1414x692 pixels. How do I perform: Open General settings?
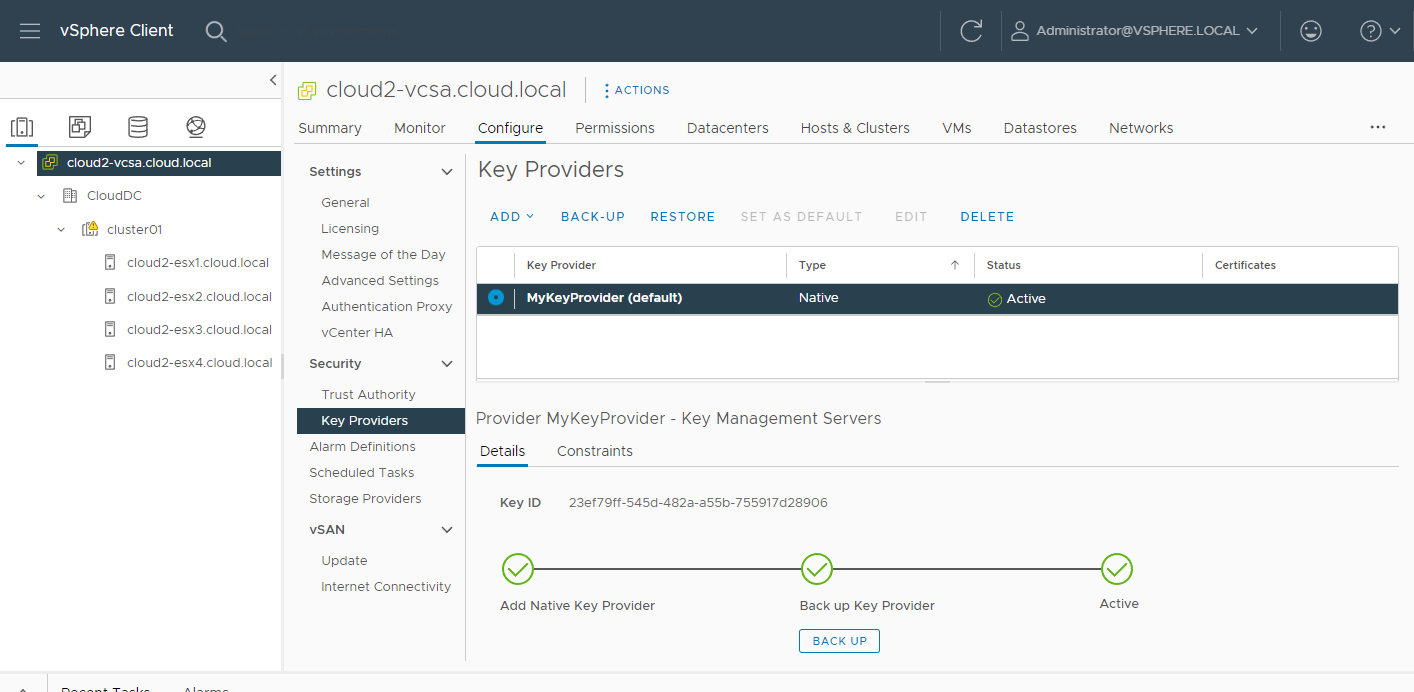click(345, 203)
